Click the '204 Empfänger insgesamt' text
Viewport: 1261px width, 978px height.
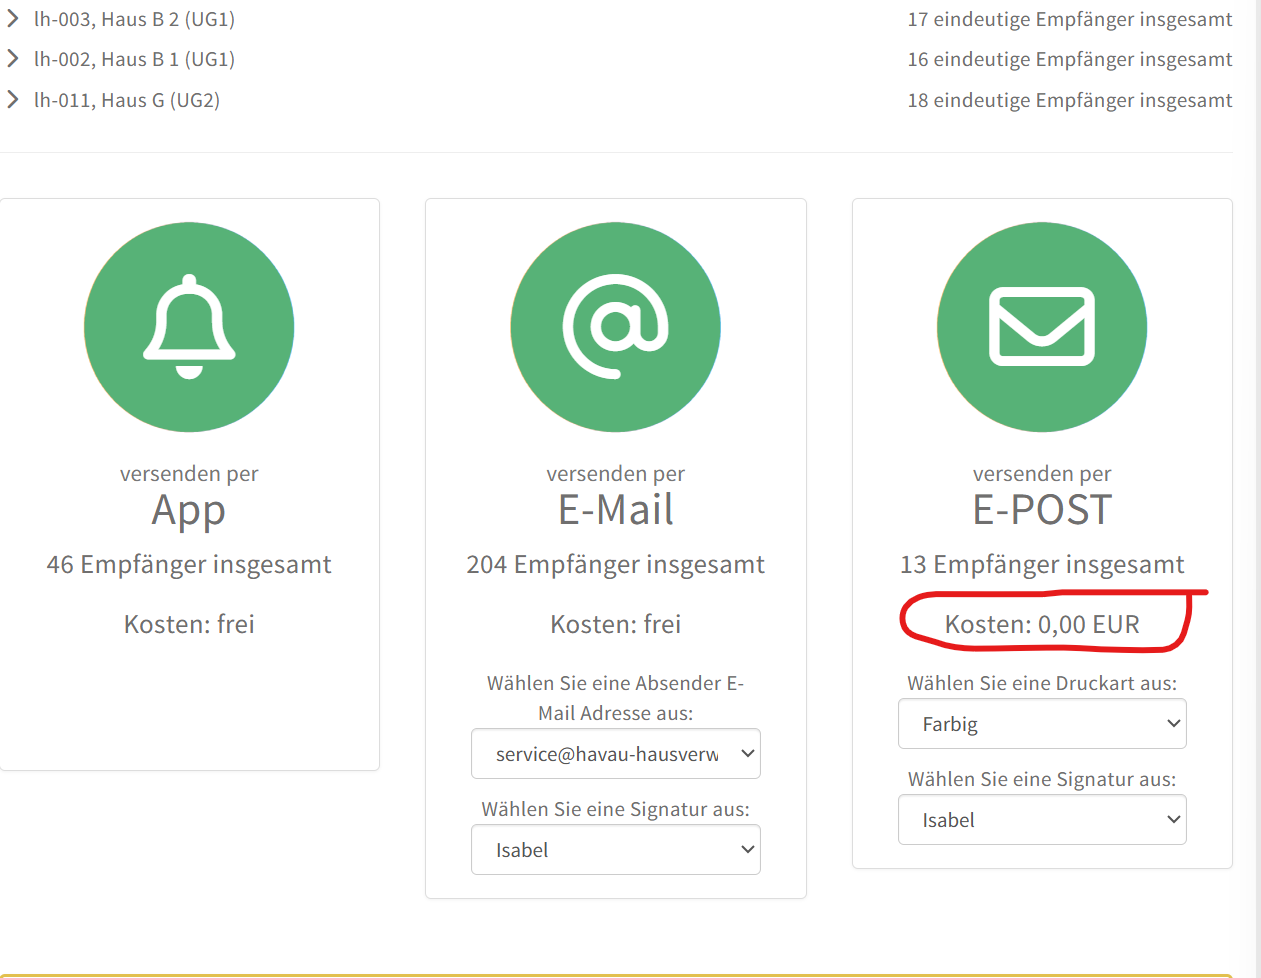pyautogui.click(x=615, y=565)
